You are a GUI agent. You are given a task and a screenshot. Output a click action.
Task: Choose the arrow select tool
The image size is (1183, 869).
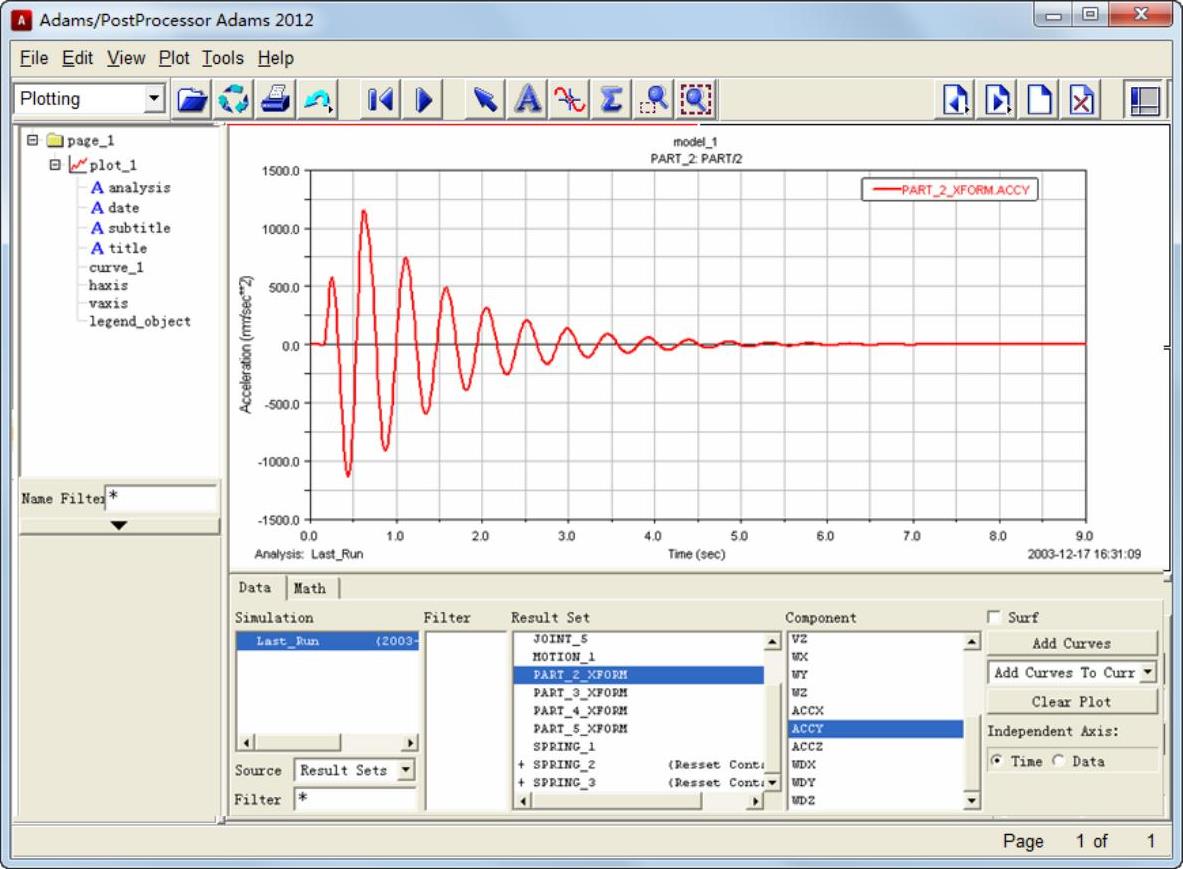[485, 99]
